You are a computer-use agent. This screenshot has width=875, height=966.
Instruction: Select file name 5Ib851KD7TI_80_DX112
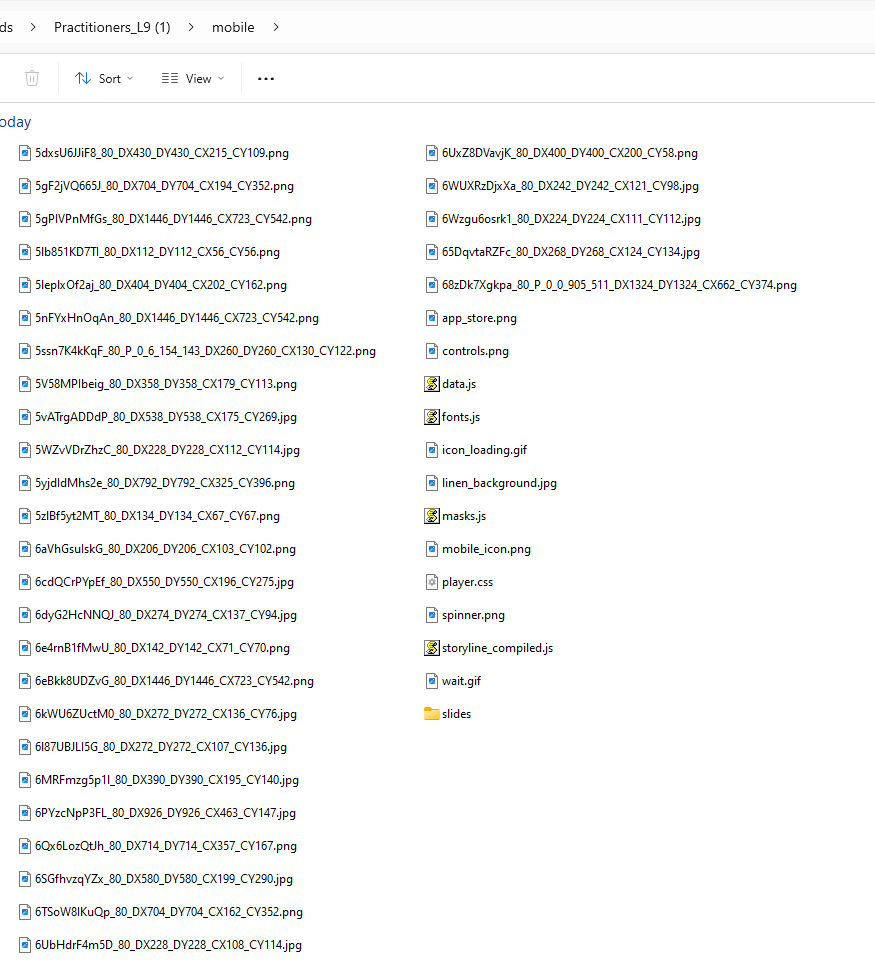pos(157,251)
